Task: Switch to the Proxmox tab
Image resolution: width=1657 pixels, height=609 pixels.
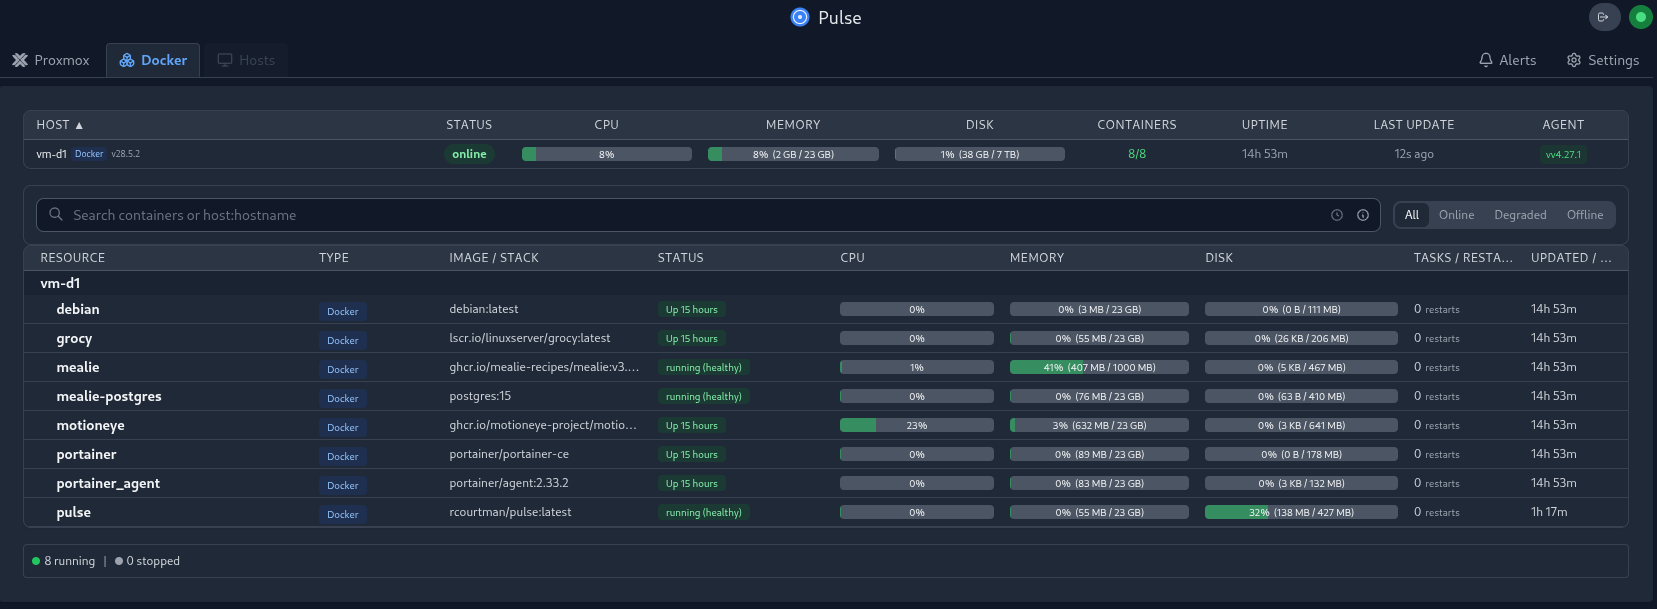Action: [51, 60]
